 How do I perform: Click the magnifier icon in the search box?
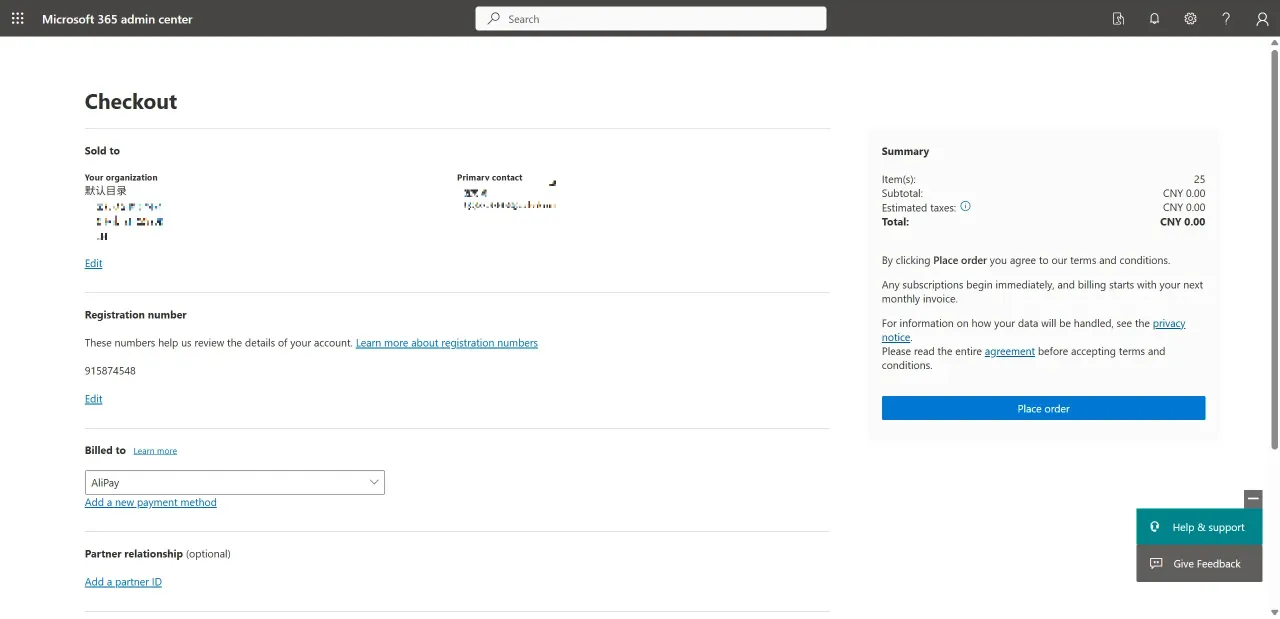pos(494,19)
